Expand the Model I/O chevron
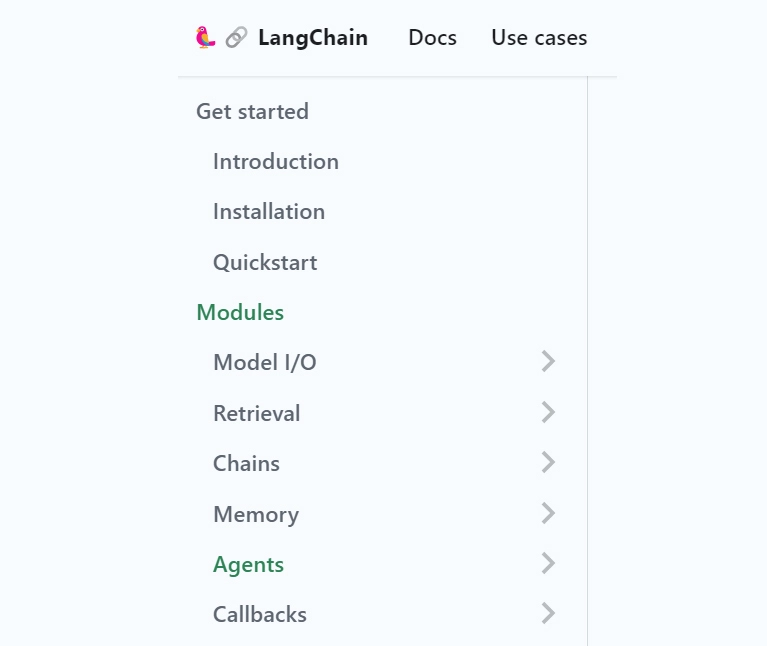 (548, 362)
